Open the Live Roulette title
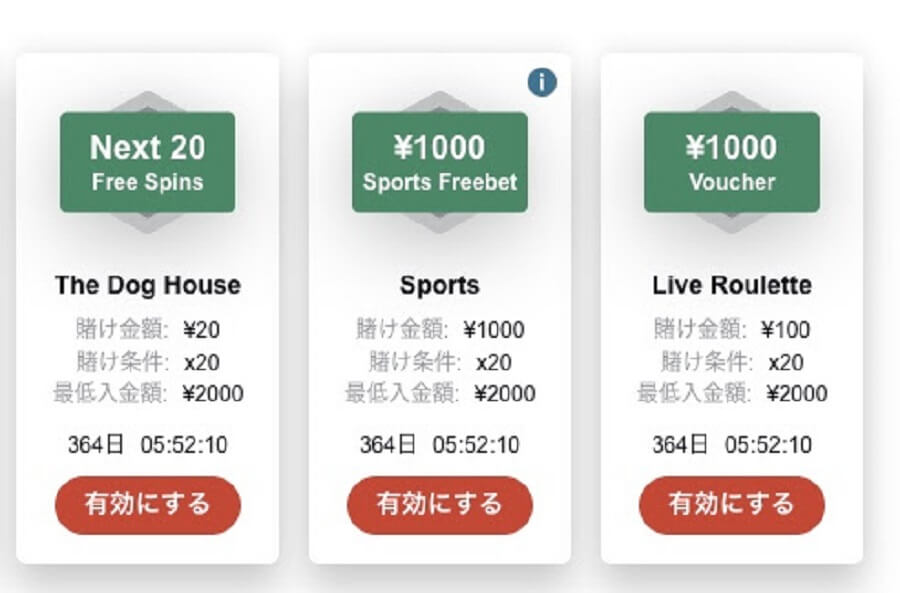 (x=732, y=285)
